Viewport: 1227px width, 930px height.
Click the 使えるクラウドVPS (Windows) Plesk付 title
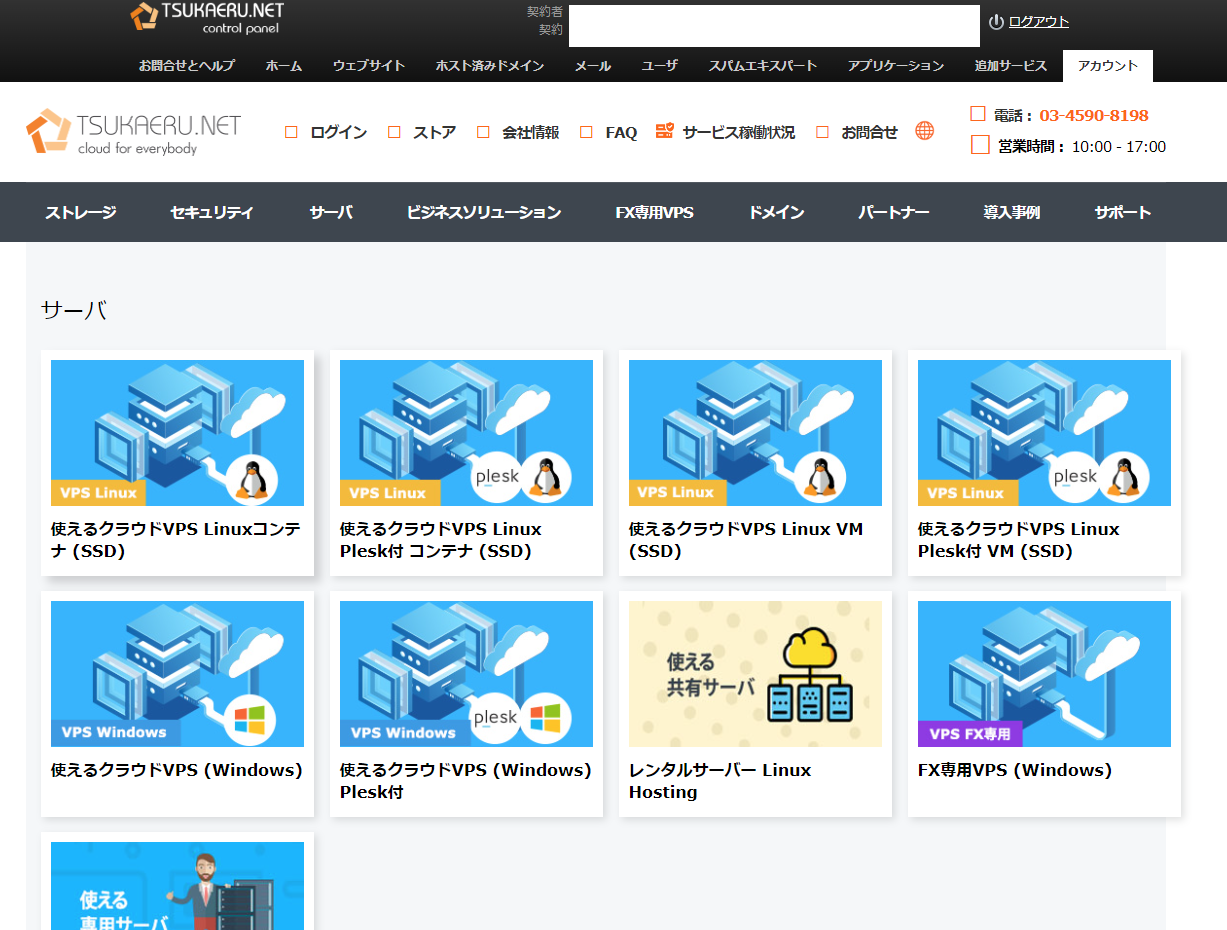pos(466,781)
